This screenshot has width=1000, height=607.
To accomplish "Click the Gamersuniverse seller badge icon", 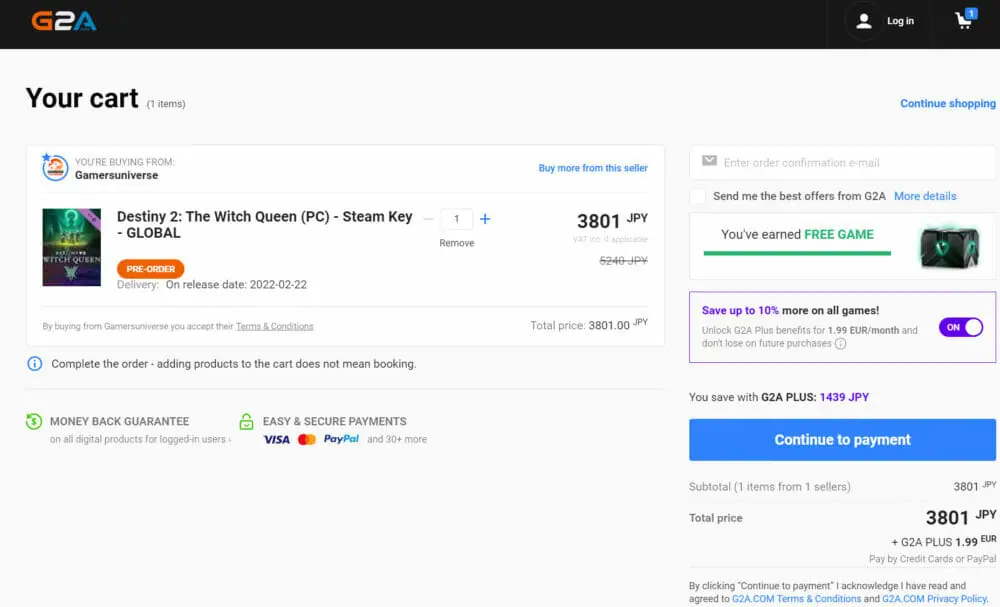I will tap(55, 167).
